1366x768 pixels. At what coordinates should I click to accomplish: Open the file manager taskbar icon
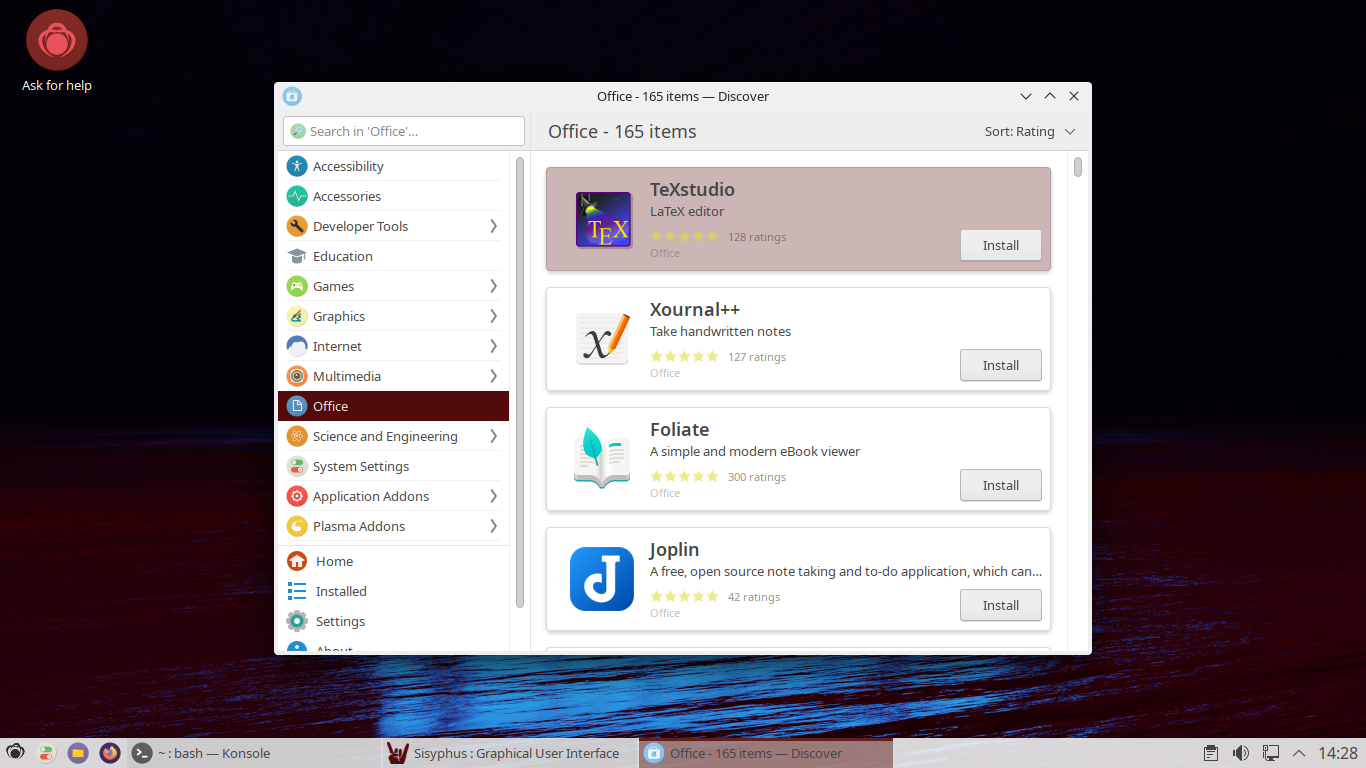point(78,753)
